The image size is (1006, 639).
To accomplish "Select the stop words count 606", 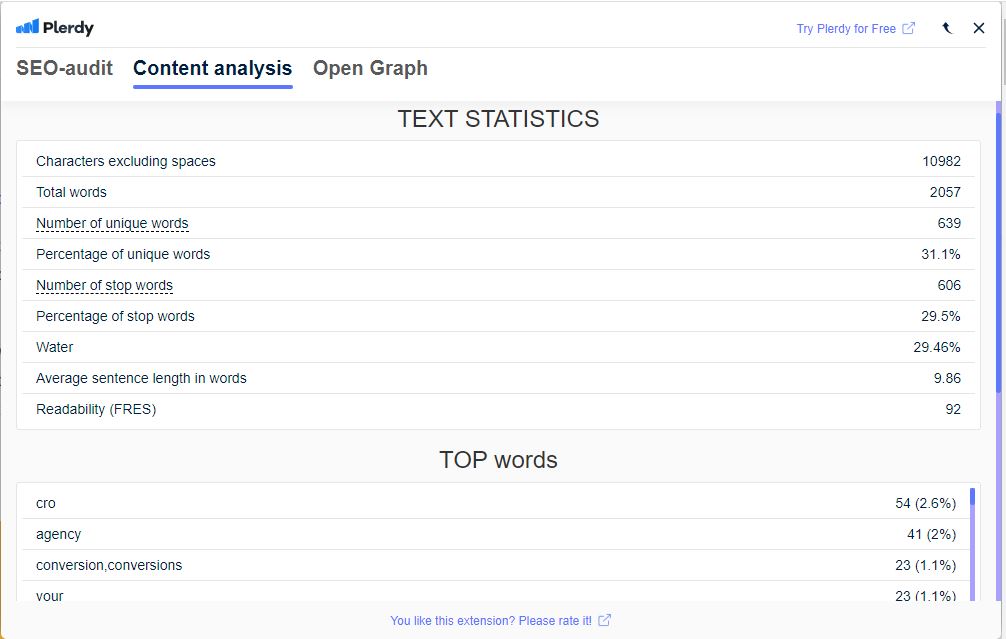I will coord(949,285).
